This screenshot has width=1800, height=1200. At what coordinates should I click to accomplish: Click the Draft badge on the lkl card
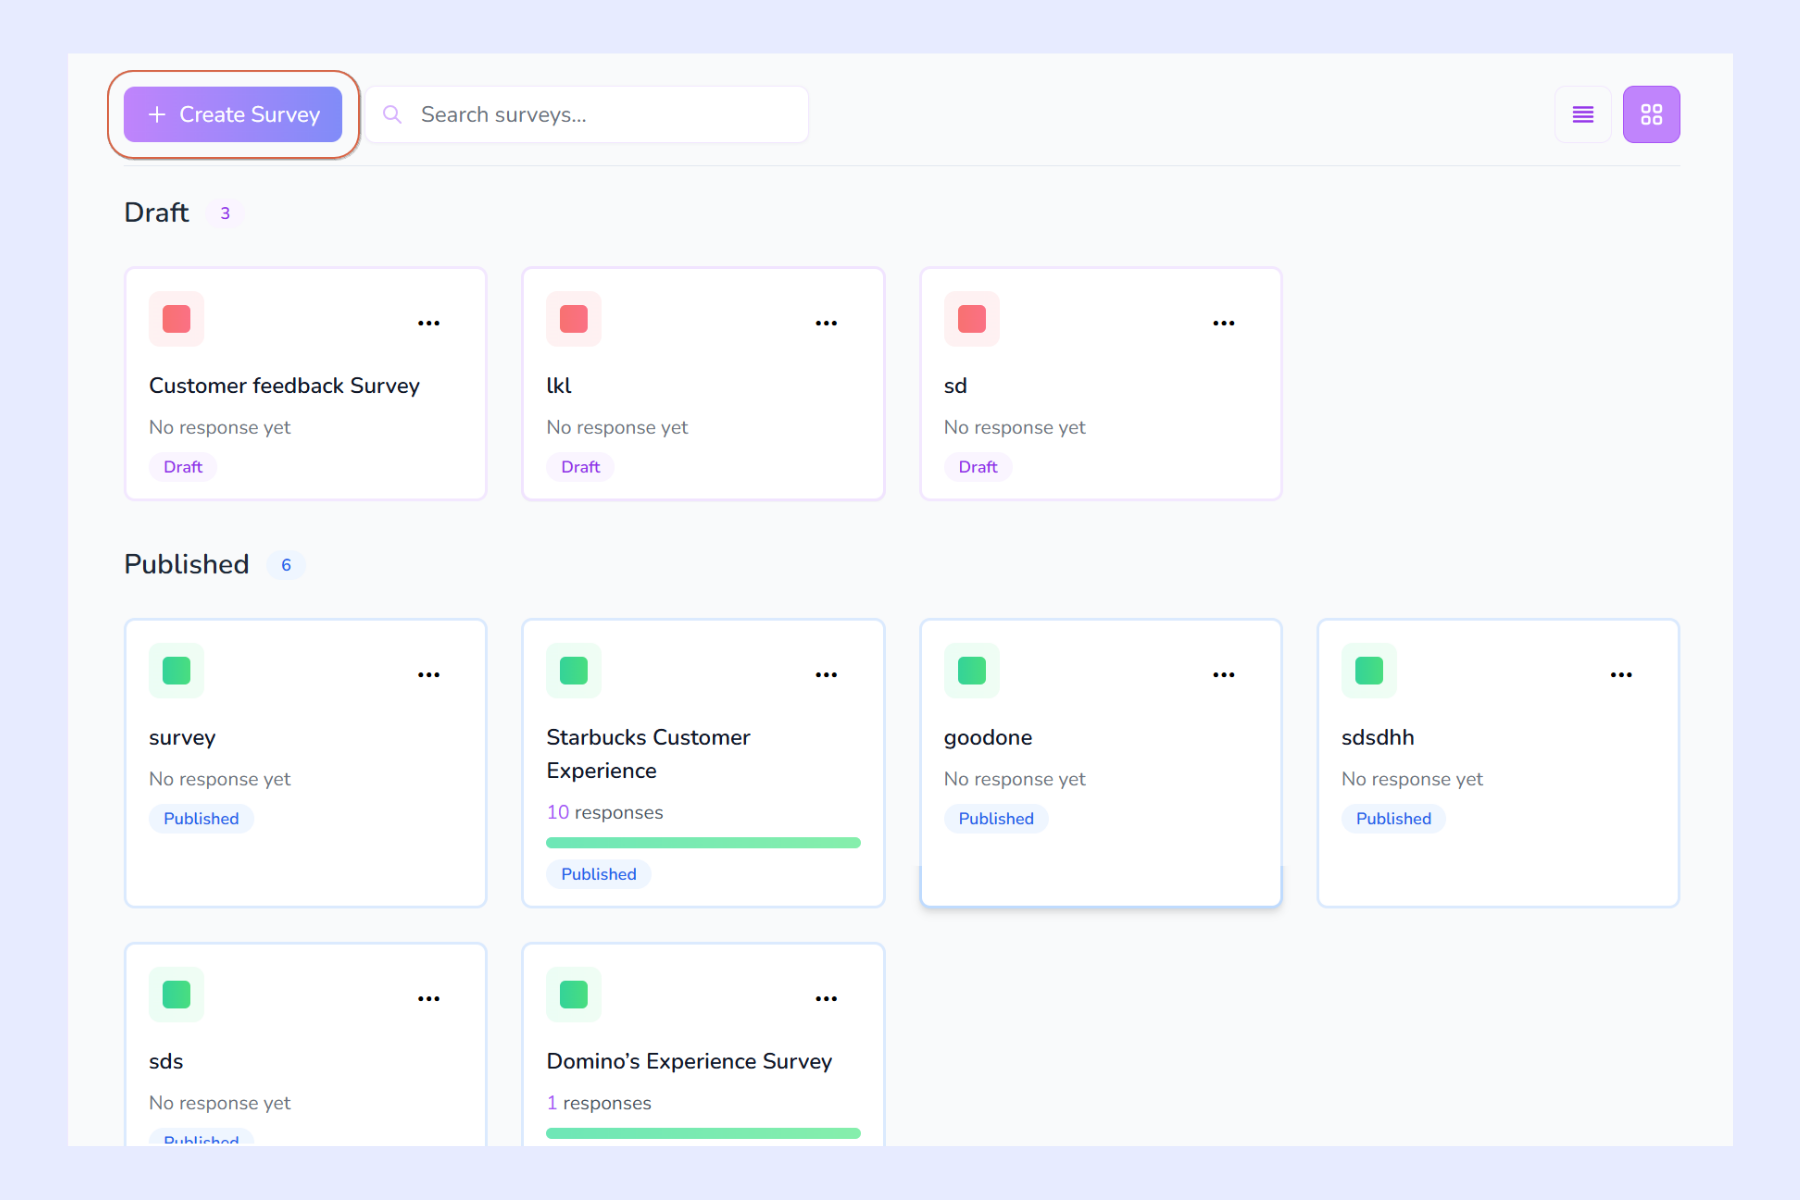coord(580,466)
